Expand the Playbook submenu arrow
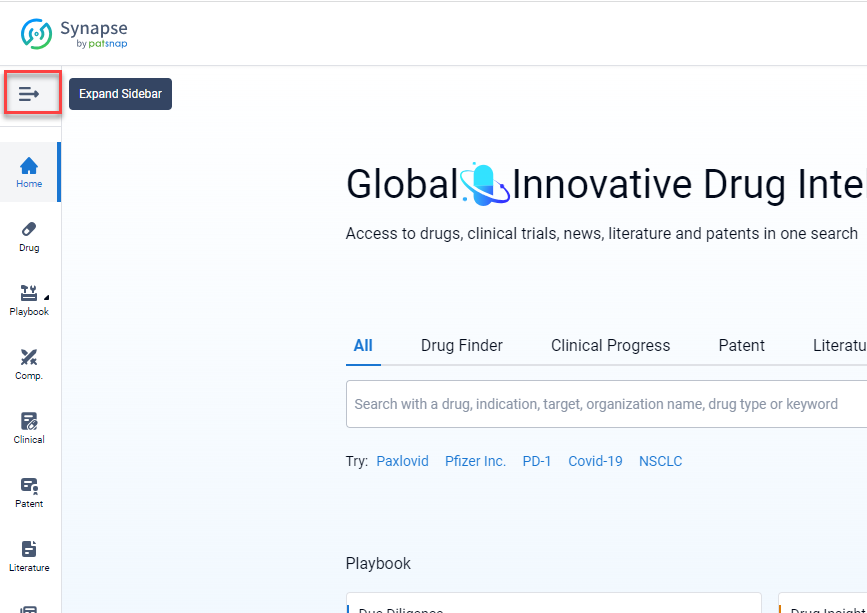The width and height of the screenshot is (867, 613). (45, 298)
